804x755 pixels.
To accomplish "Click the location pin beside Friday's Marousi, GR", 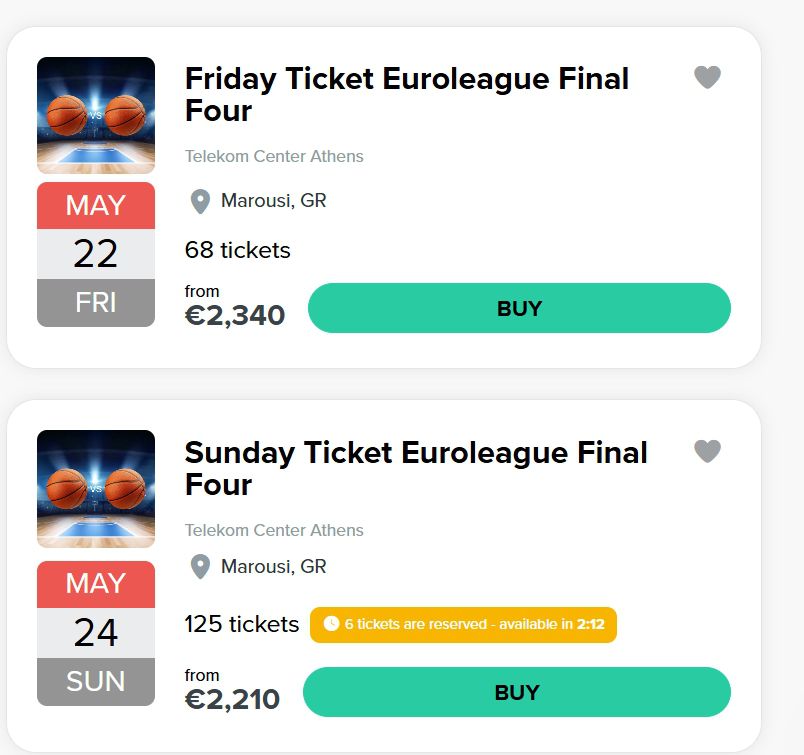I will (200, 201).
